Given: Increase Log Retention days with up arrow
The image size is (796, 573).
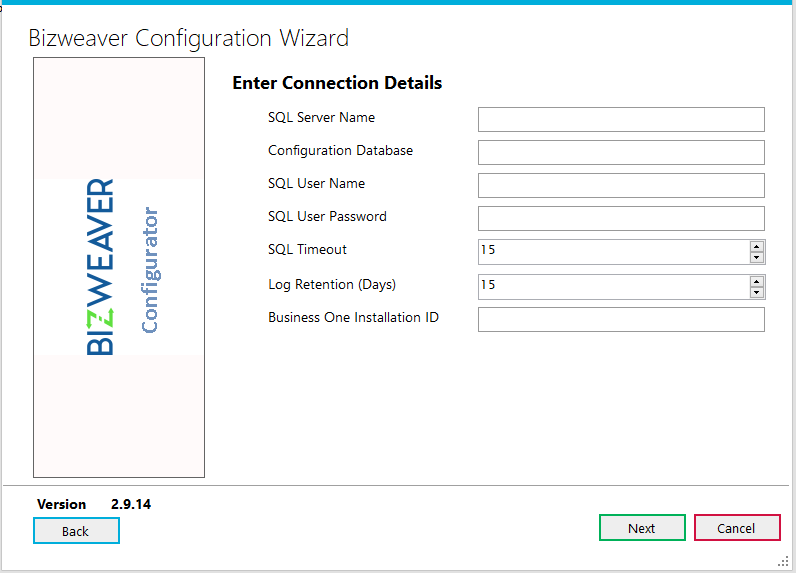Looking at the screenshot, I should click(x=756, y=282).
